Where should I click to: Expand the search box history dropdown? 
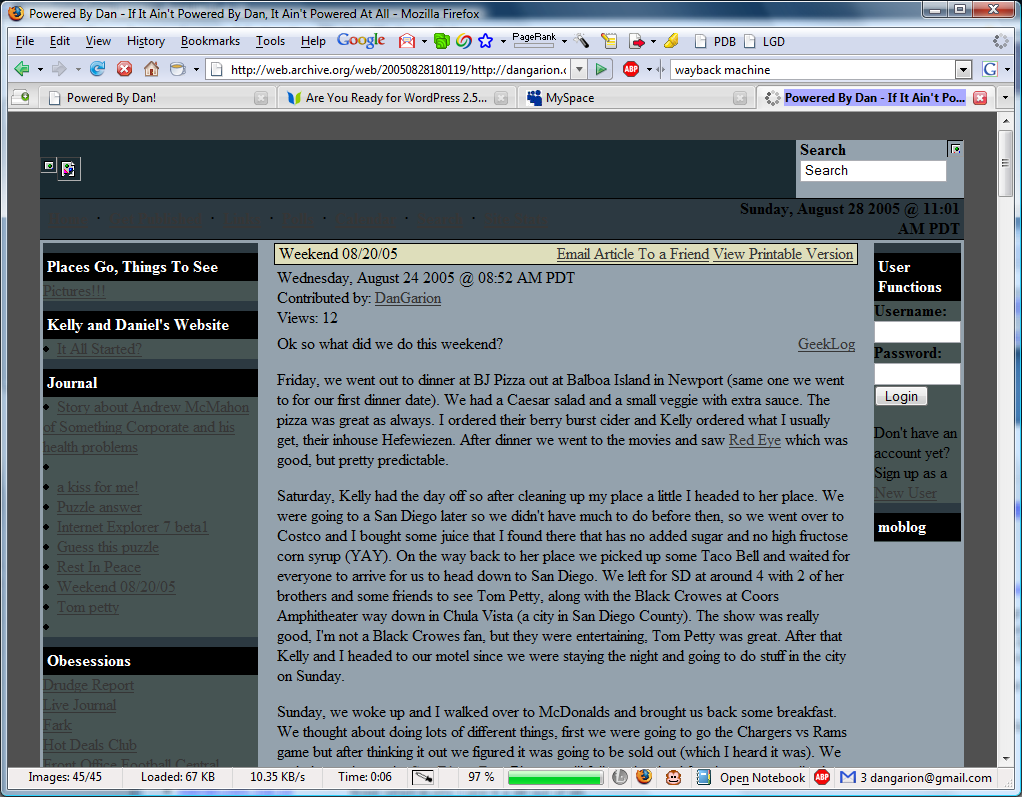[963, 70]
